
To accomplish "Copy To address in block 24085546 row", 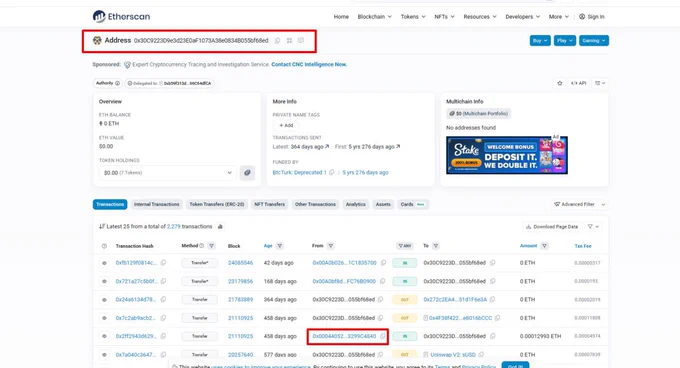I will 493,263.
